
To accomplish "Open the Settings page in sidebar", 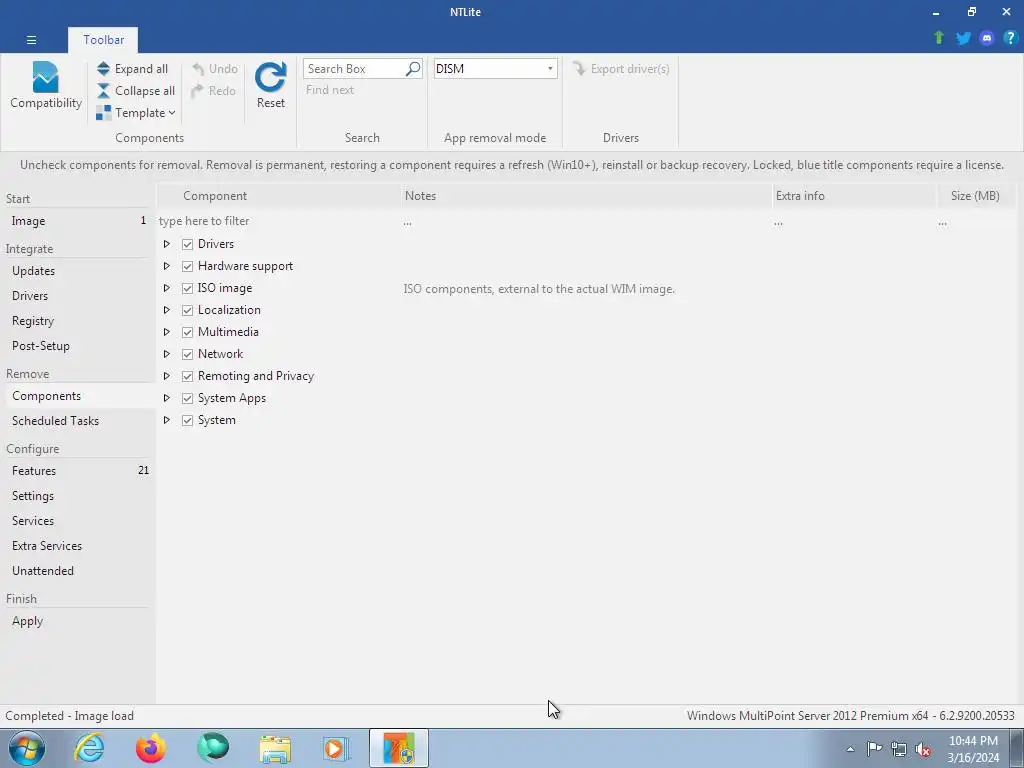I will pyautogui.click(x=77, y=496).
